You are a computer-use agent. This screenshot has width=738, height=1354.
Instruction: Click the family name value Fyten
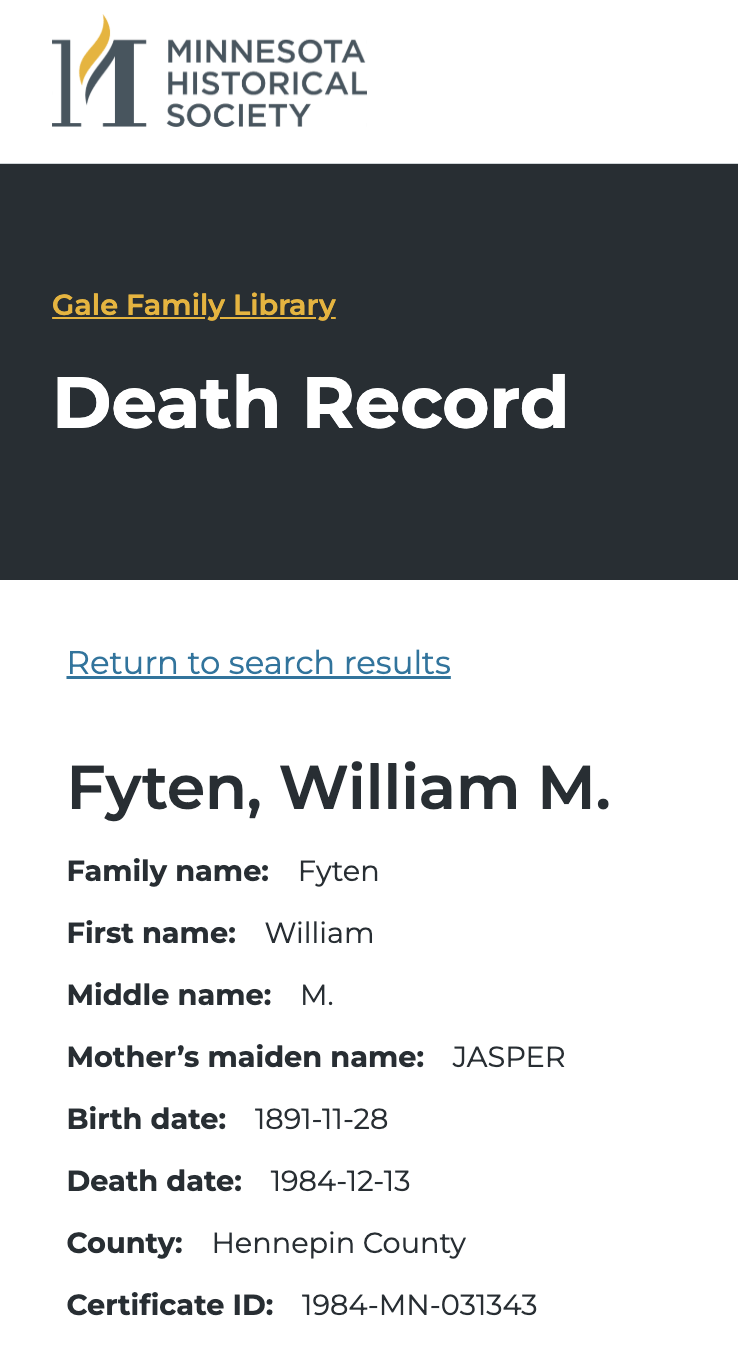point(339,872)
